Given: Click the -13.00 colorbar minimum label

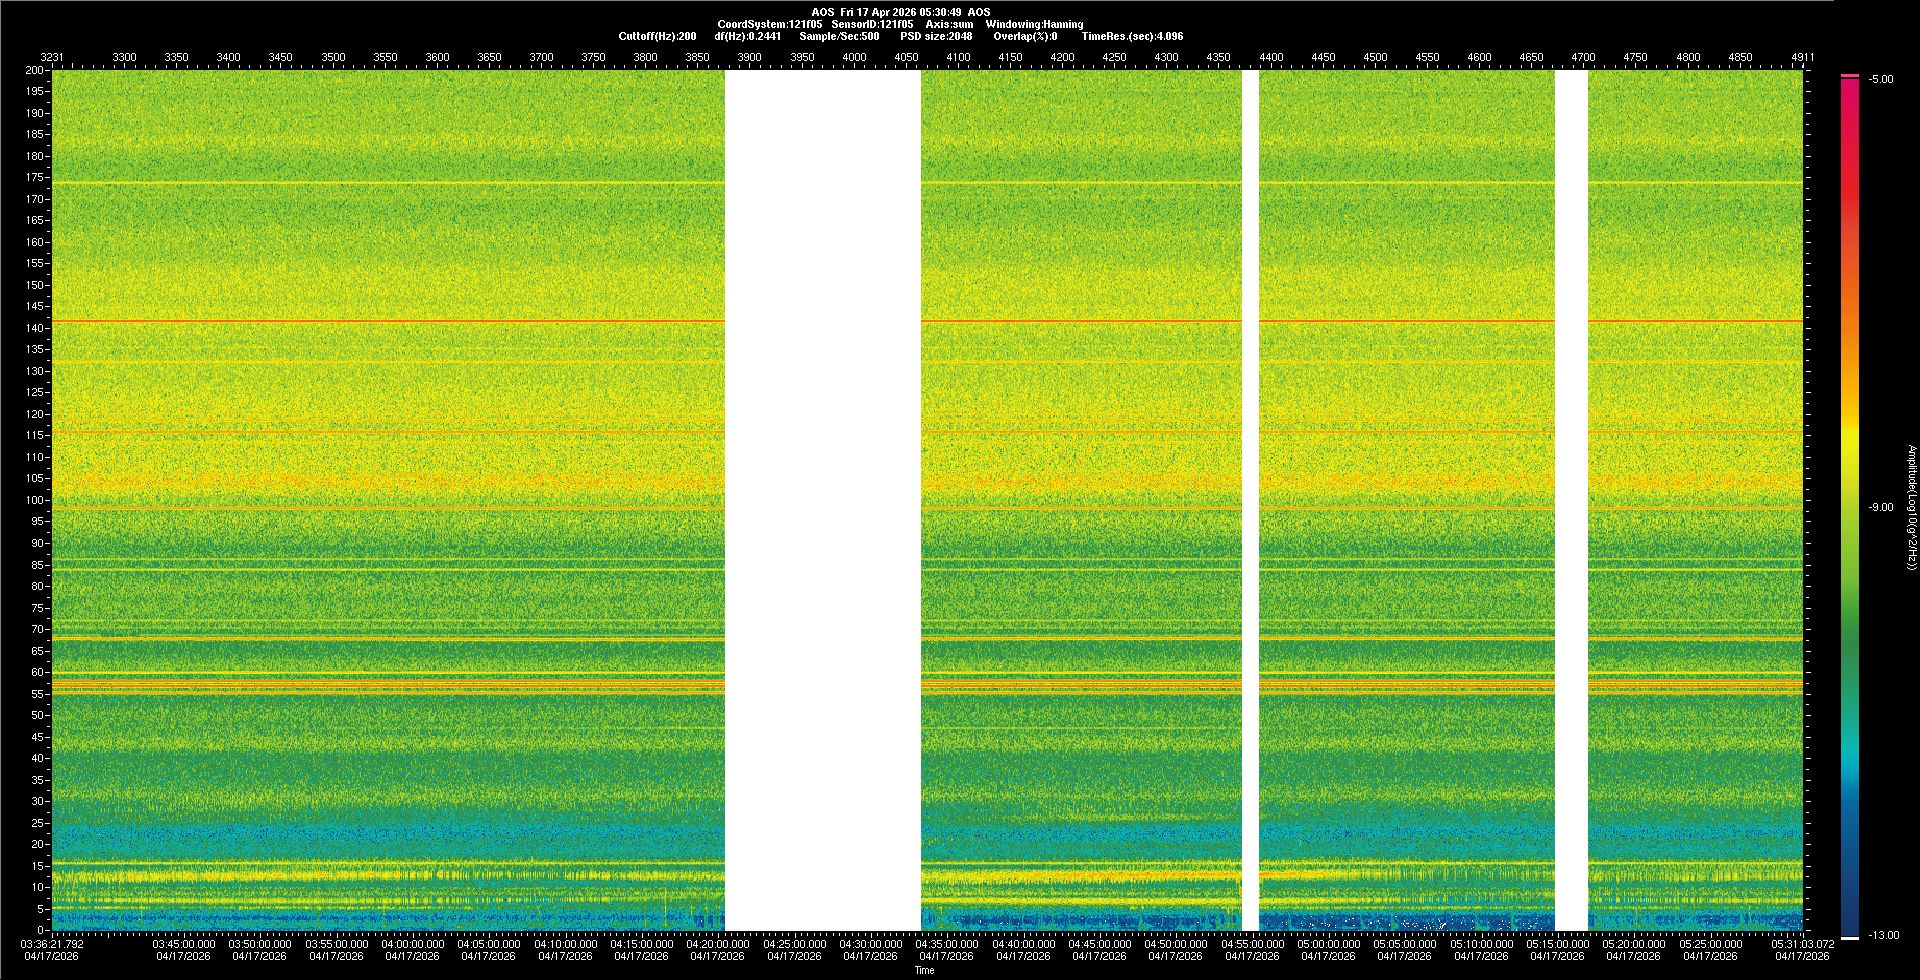Looking at the screenshot, I should 1883,936.
